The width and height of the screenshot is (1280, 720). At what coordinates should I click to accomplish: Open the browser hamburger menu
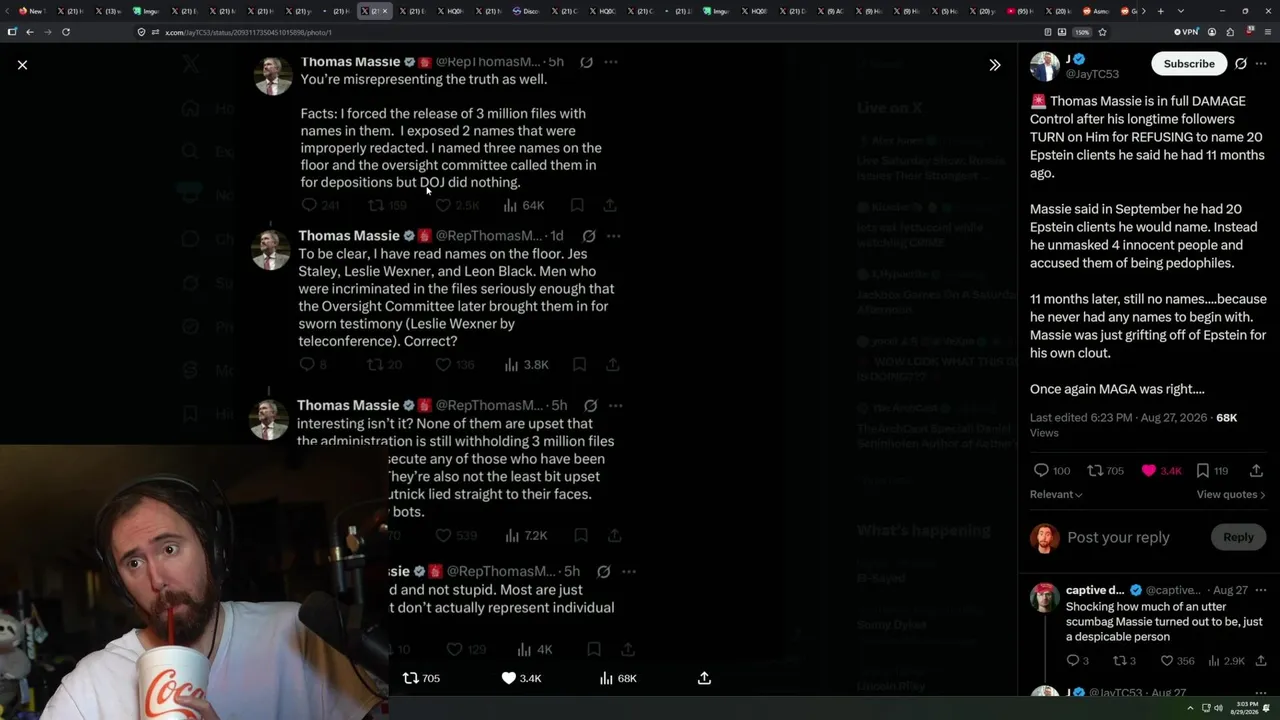(x=1266, y=32)
